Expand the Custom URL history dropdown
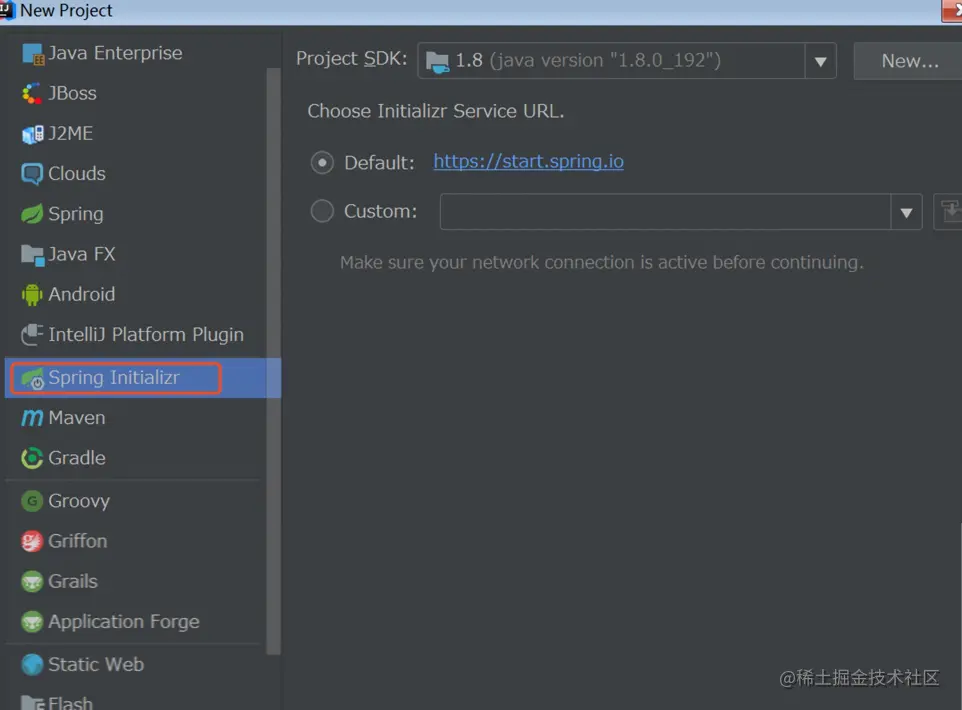This screenshot has width=962, height=710. coord(906,212)
